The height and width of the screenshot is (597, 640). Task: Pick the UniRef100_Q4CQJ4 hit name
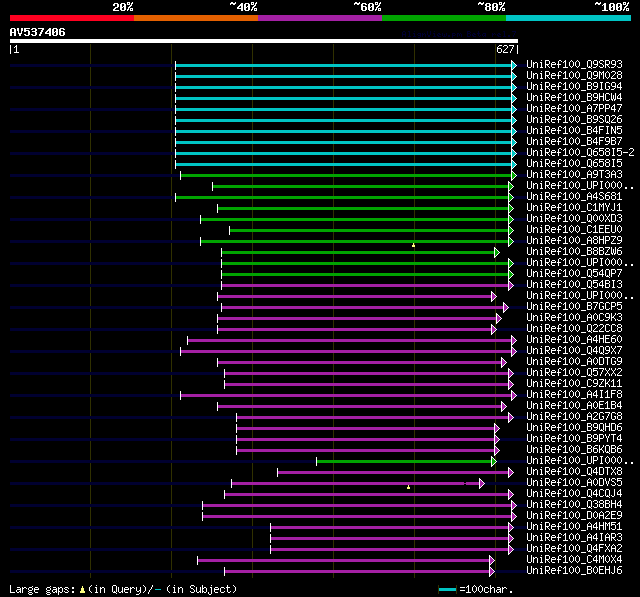(574, 494)
